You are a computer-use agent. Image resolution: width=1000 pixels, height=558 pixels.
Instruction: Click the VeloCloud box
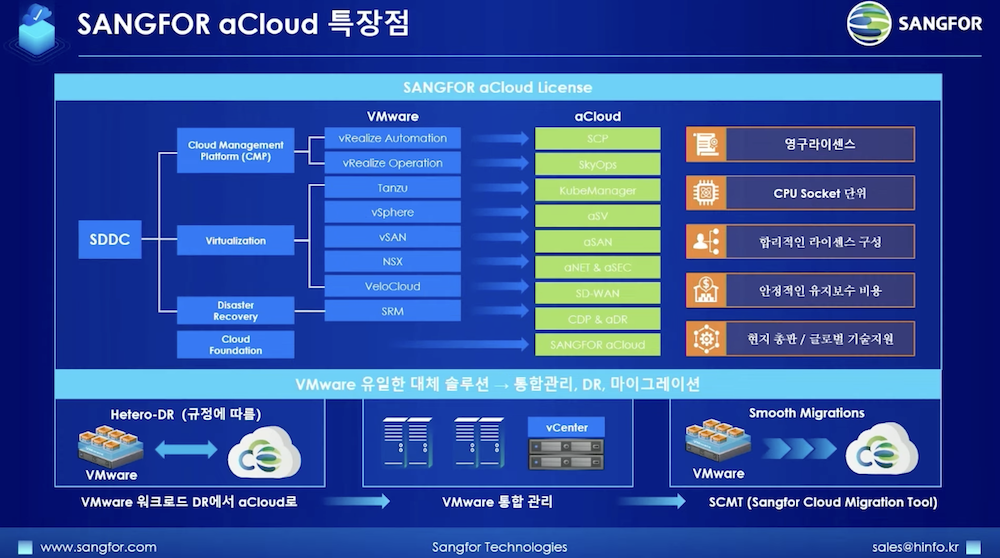coord(392,286)
